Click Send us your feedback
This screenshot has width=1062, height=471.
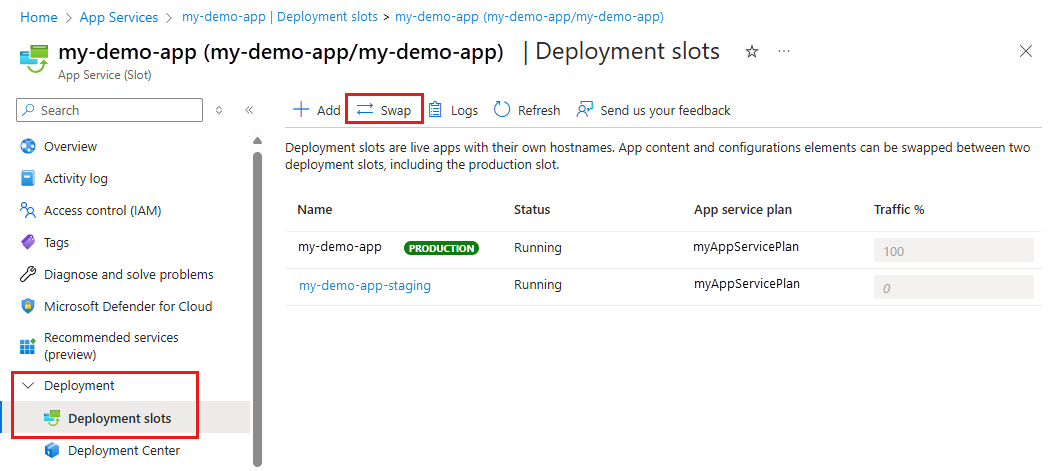pyautogui.click(x=654, y=110)
